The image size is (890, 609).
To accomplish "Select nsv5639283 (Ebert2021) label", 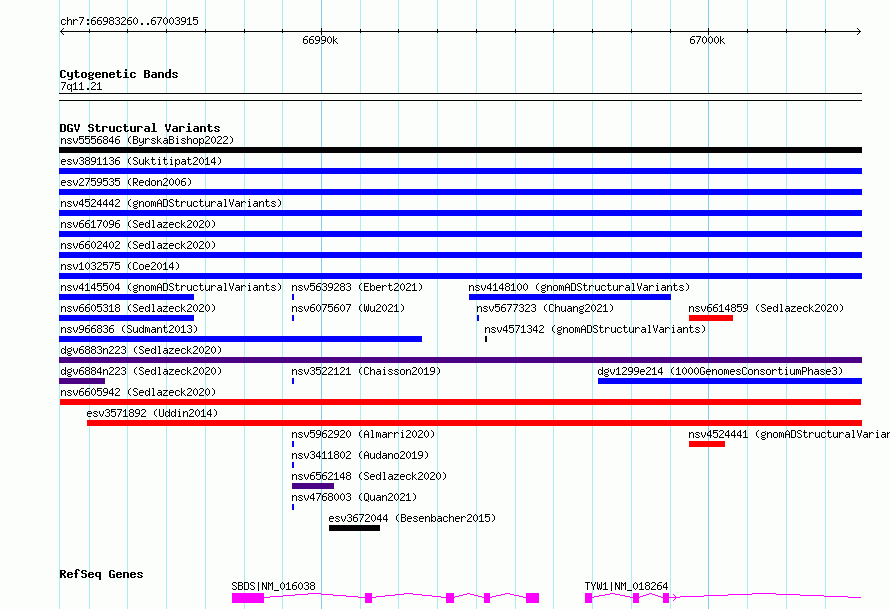I will [x=357, y=287].
